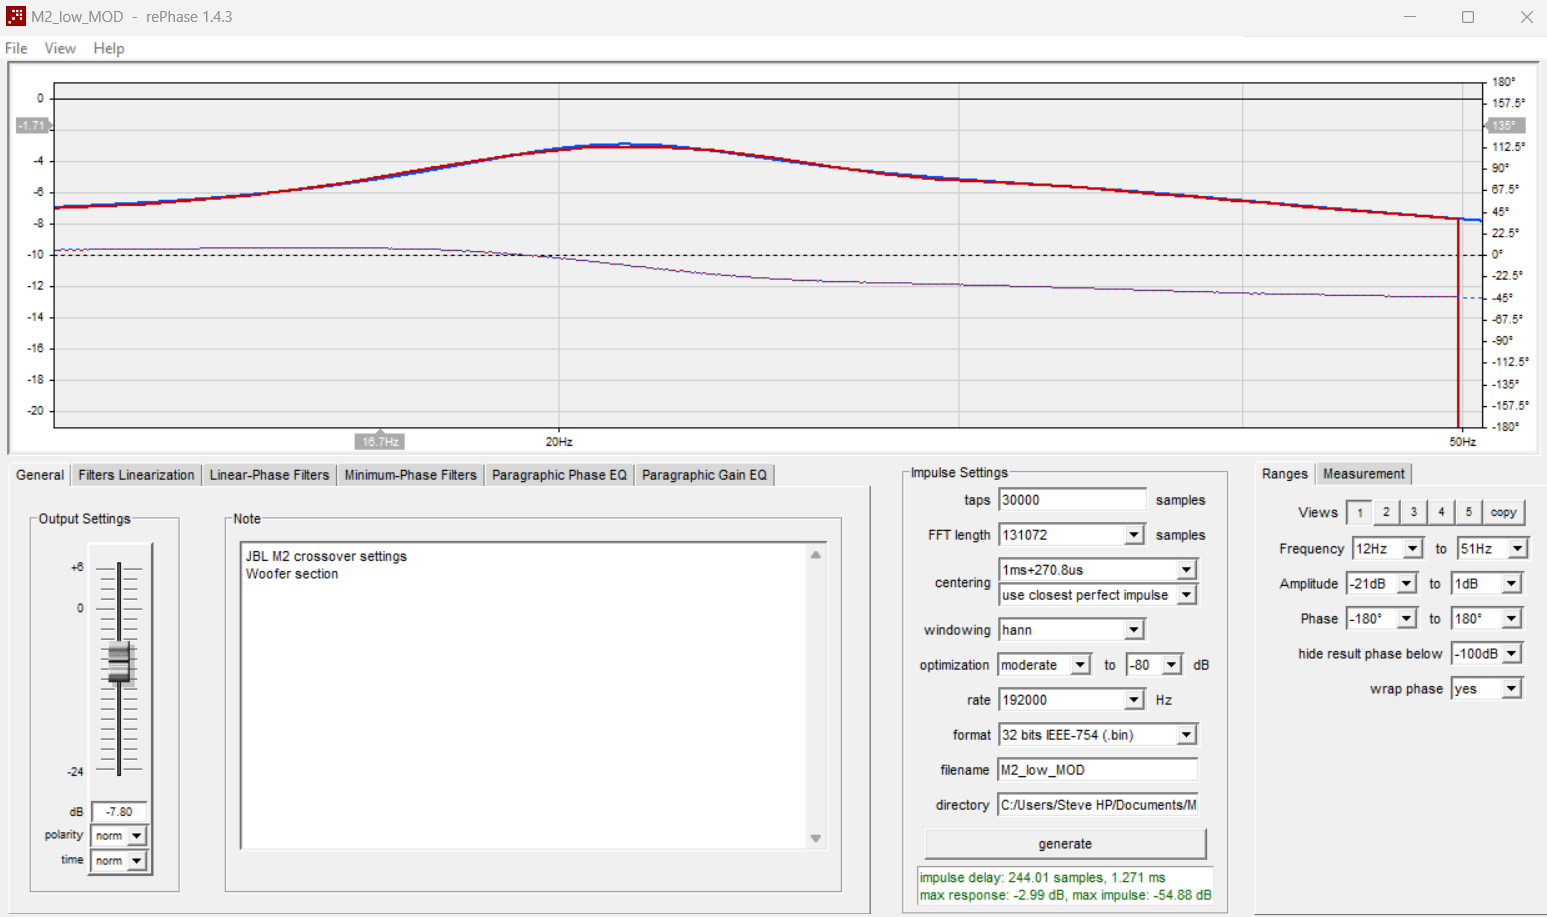This screenshot has width=1547, height=917.
Task: Switch to the Filters Linearization tab
Action: click(x=136, y=475)
